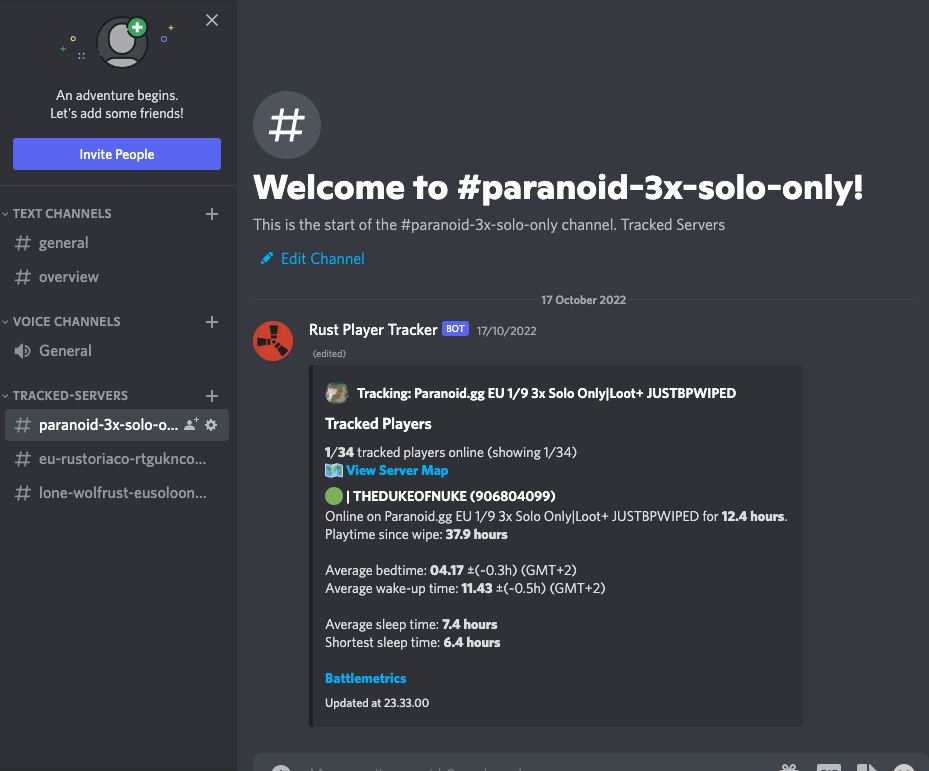Click the Shortest sleep time line
929x771 pixels.
tap(412, 642)
